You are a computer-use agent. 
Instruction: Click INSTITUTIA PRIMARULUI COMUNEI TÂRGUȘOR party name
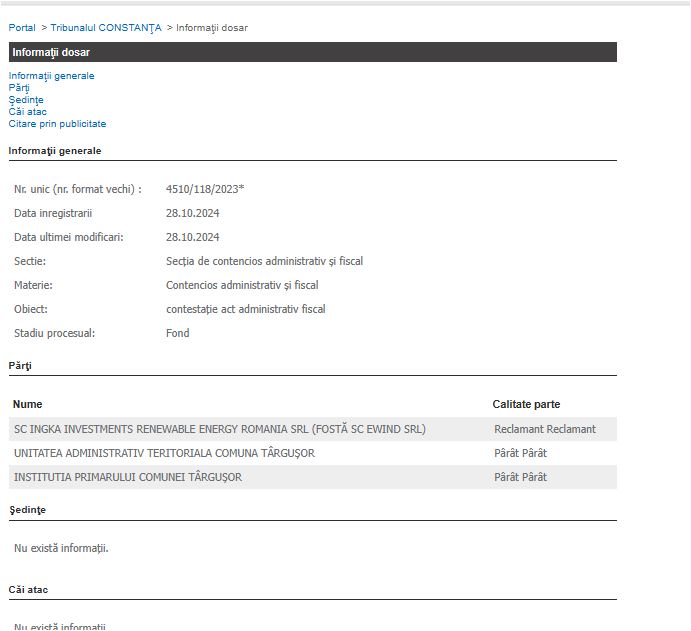point(128,477)
